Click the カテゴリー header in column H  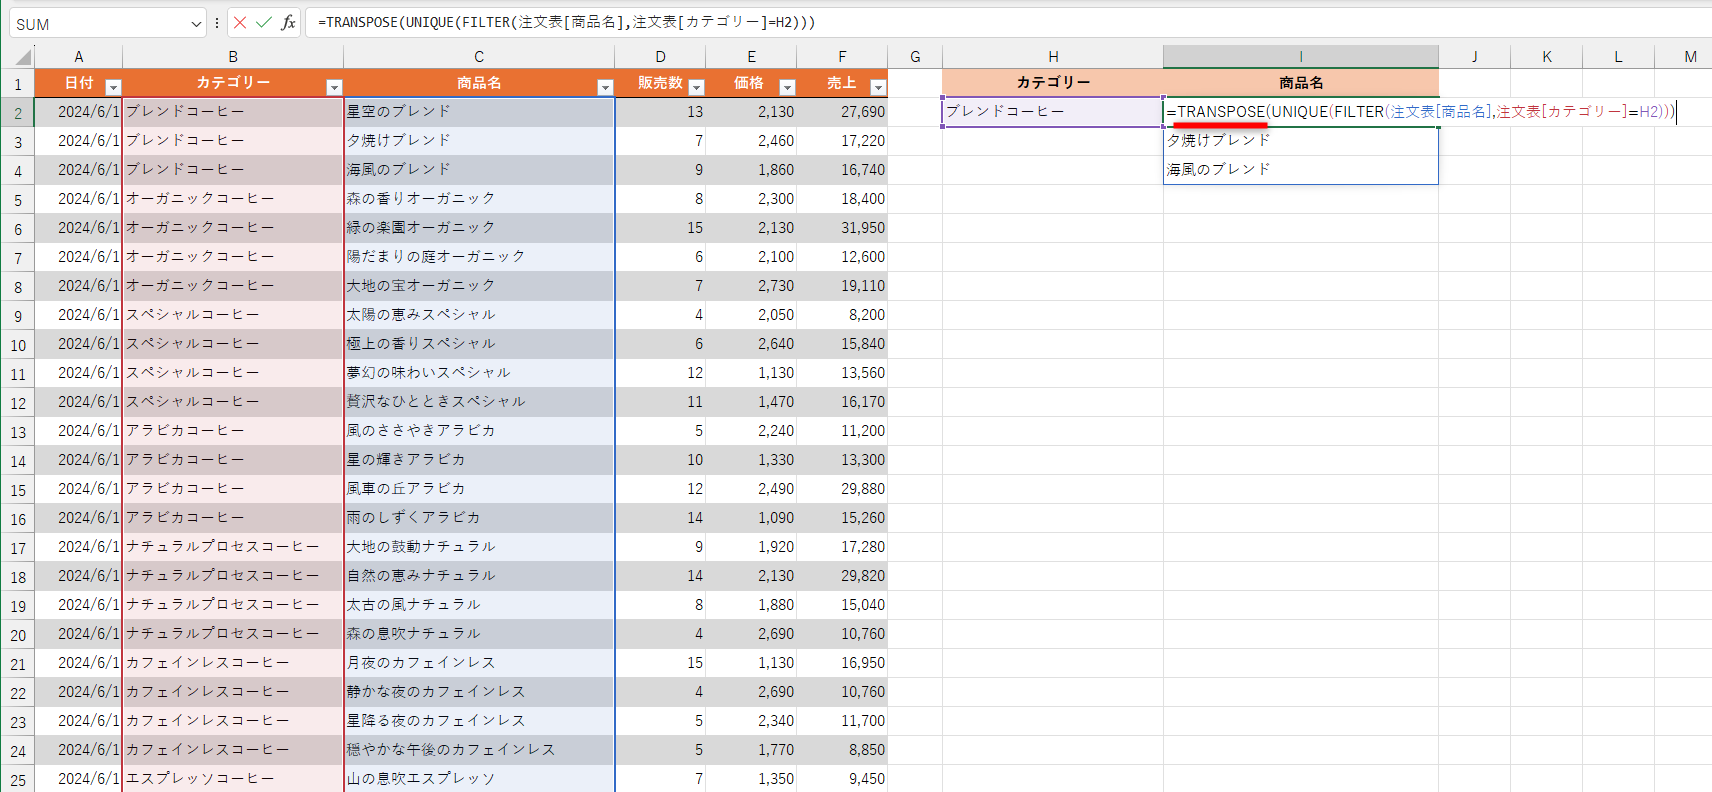tap(1053, 83)
